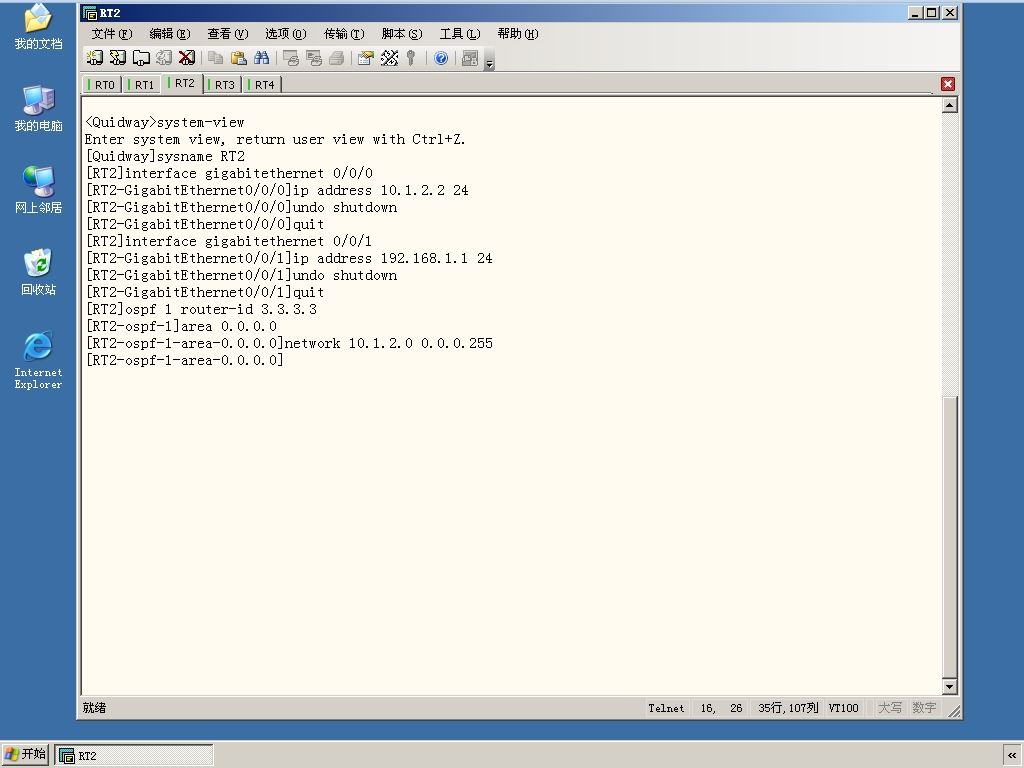The width and height of the screenshot is (1024, 768).
Task: Close the current tab with red X
Action: tap(948, 84)
